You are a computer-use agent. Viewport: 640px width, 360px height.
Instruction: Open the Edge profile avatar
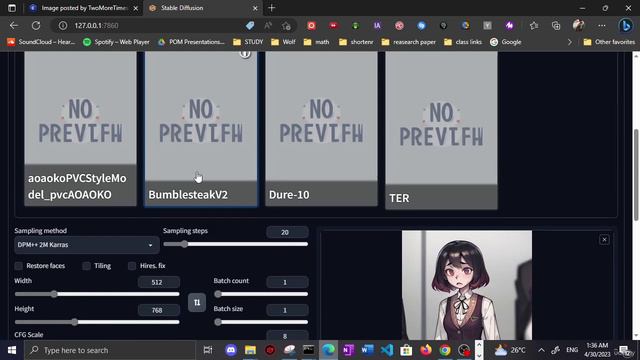pos(578,25)
